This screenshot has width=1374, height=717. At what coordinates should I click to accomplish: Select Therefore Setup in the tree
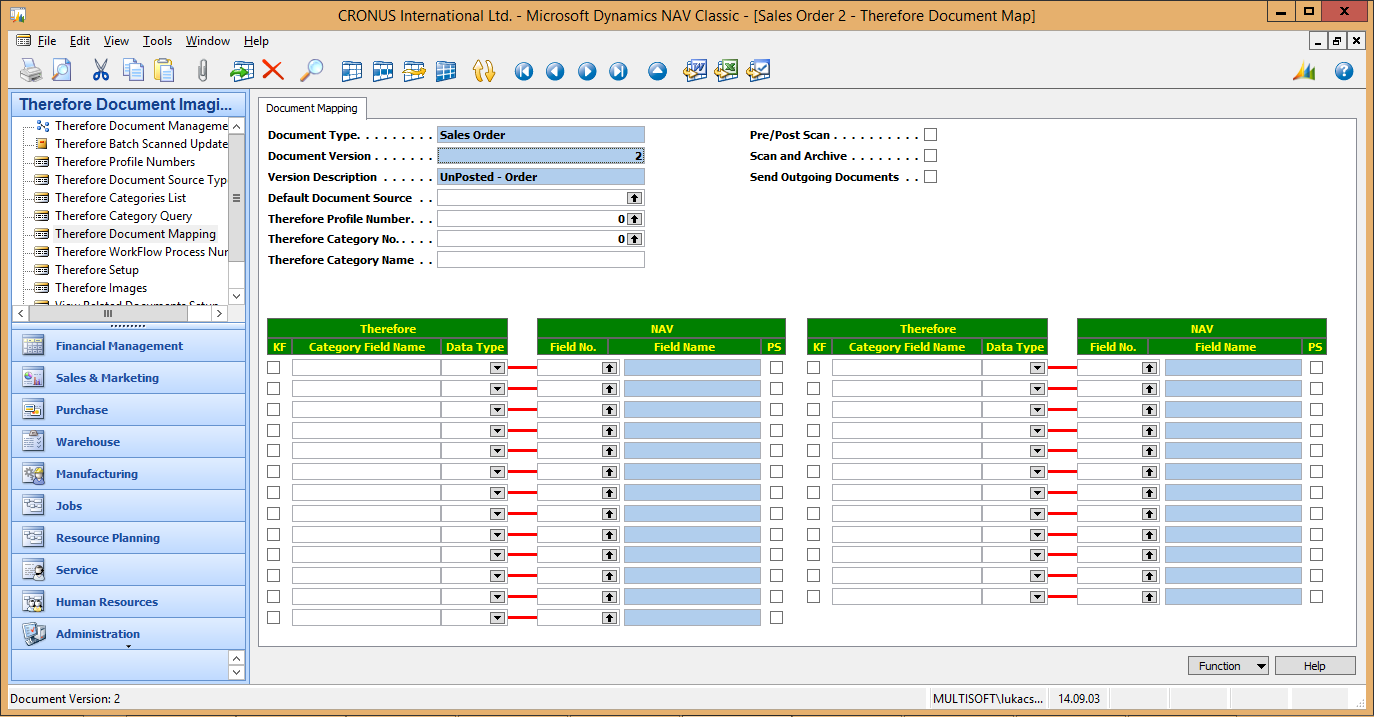97,270
